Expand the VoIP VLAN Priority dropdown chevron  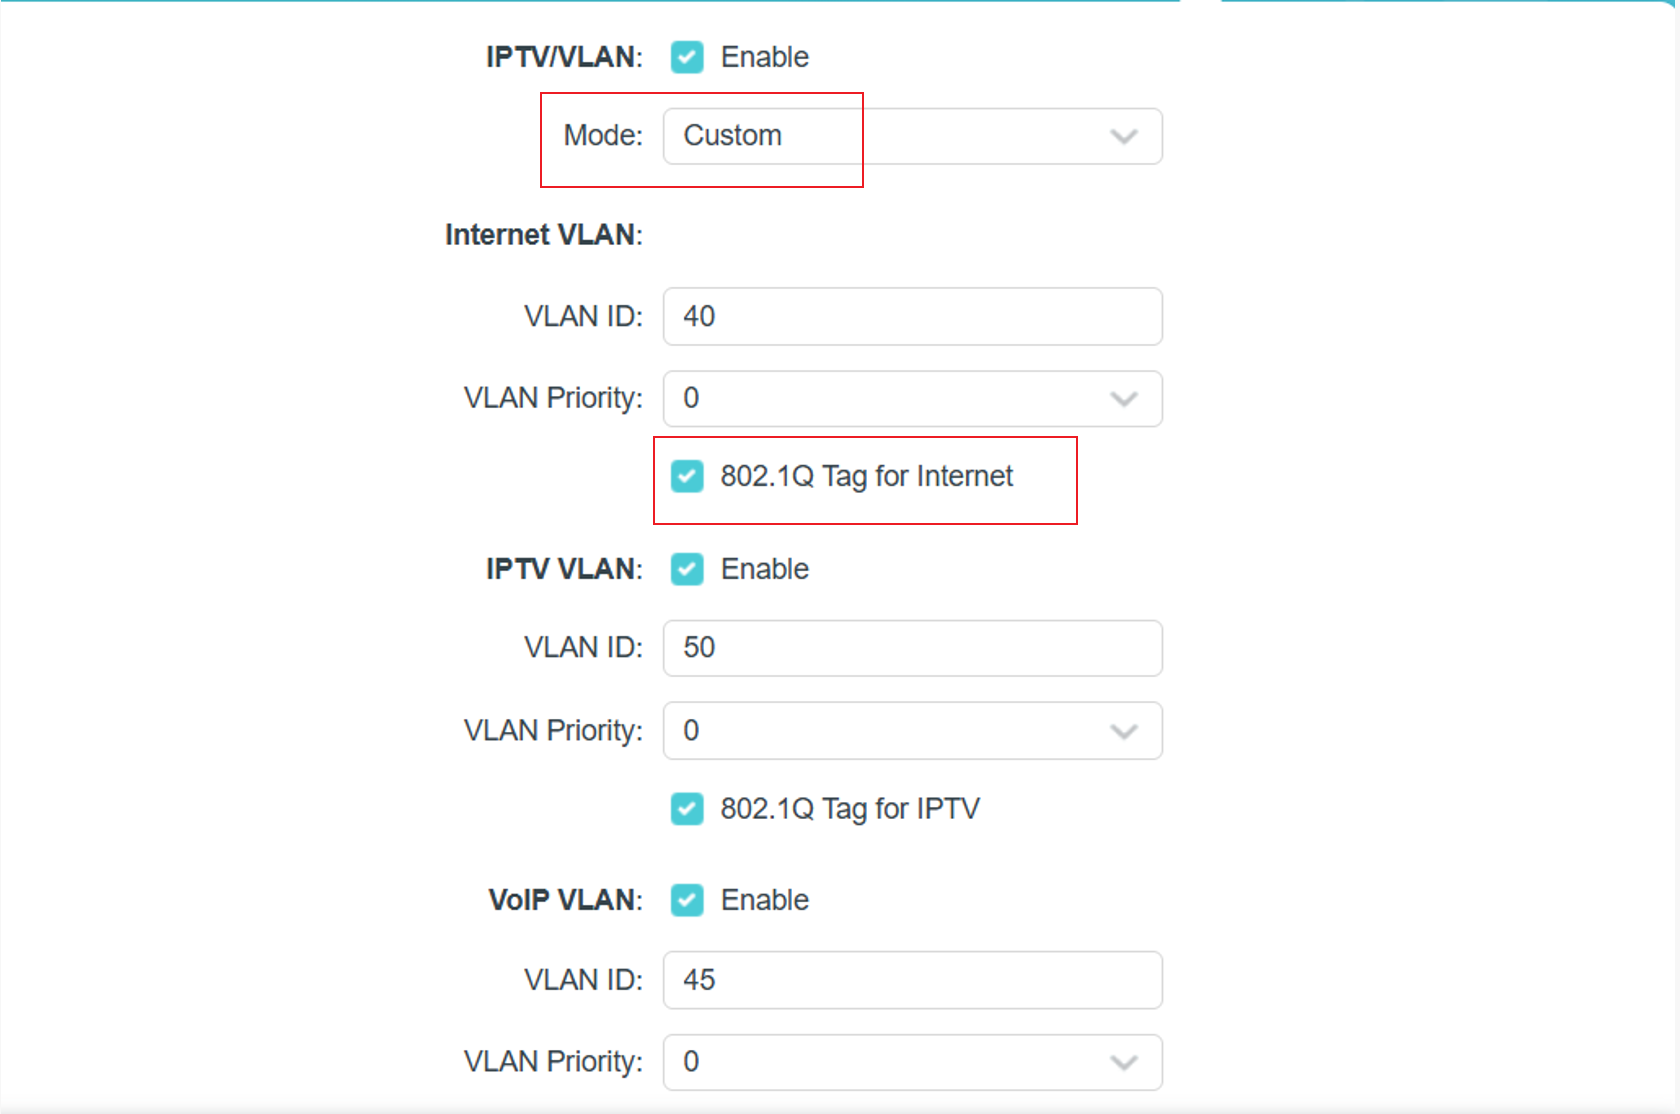pyautogui.click(x=1122, y=1062)
